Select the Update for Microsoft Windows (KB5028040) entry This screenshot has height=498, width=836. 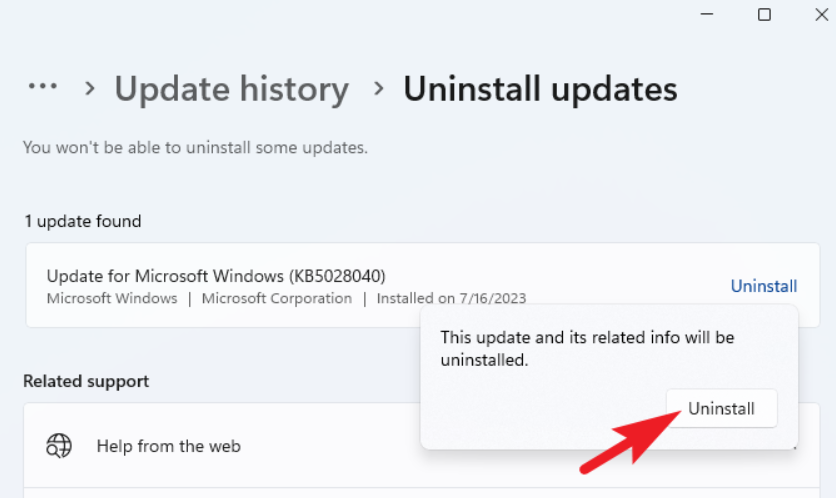(x=216, y=275)
